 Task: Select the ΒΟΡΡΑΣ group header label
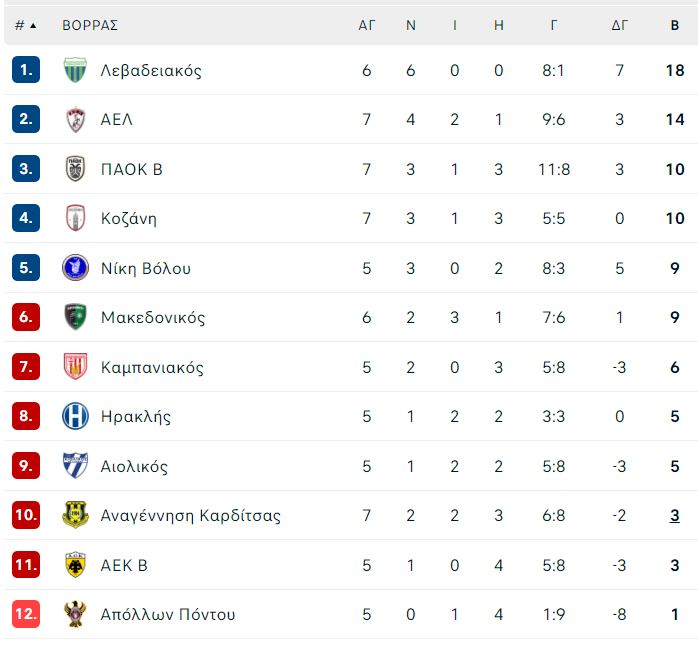[x=90, y=25]
